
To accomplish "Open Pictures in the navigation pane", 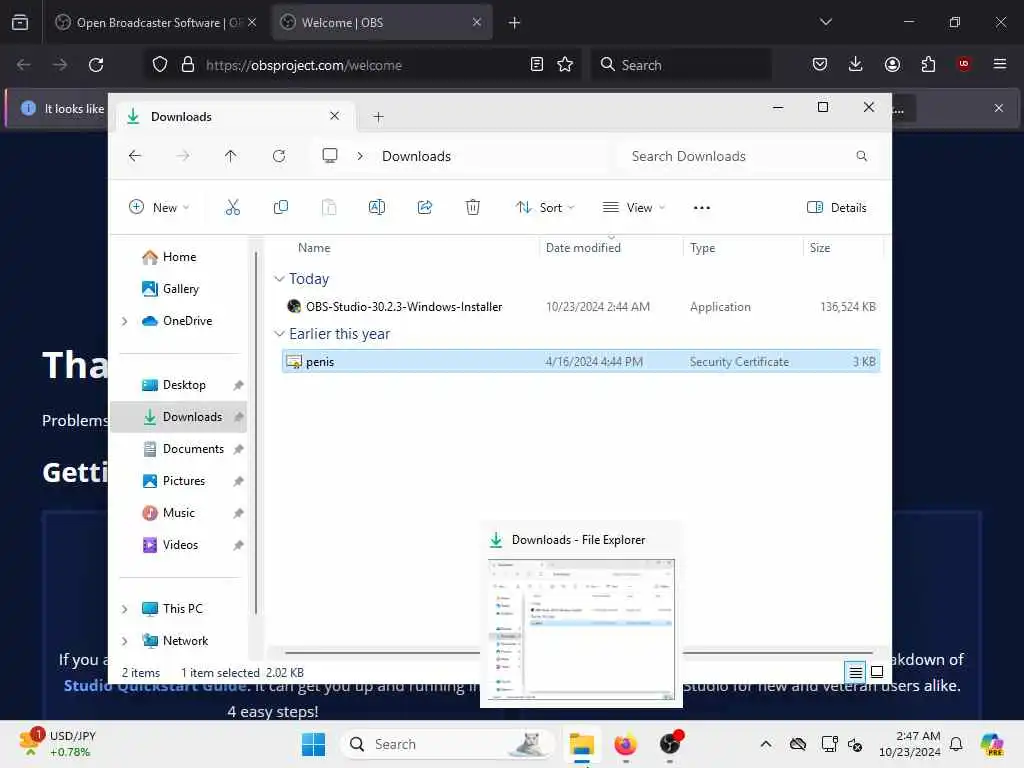I will pyautogui.click(x=184, y=481).
